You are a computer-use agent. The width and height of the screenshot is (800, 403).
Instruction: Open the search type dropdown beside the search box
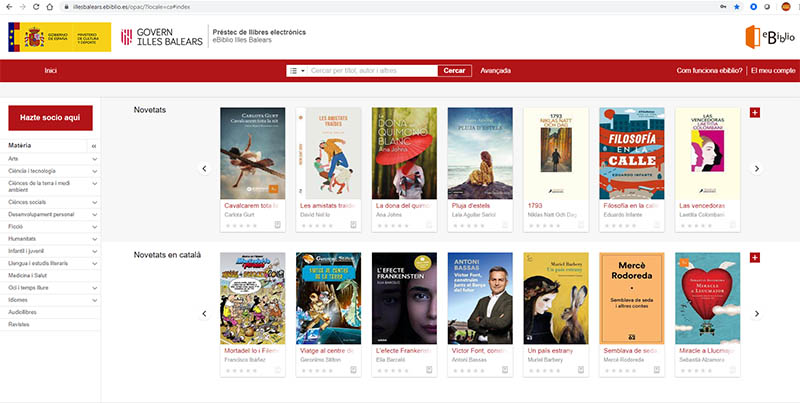point(297,71)
